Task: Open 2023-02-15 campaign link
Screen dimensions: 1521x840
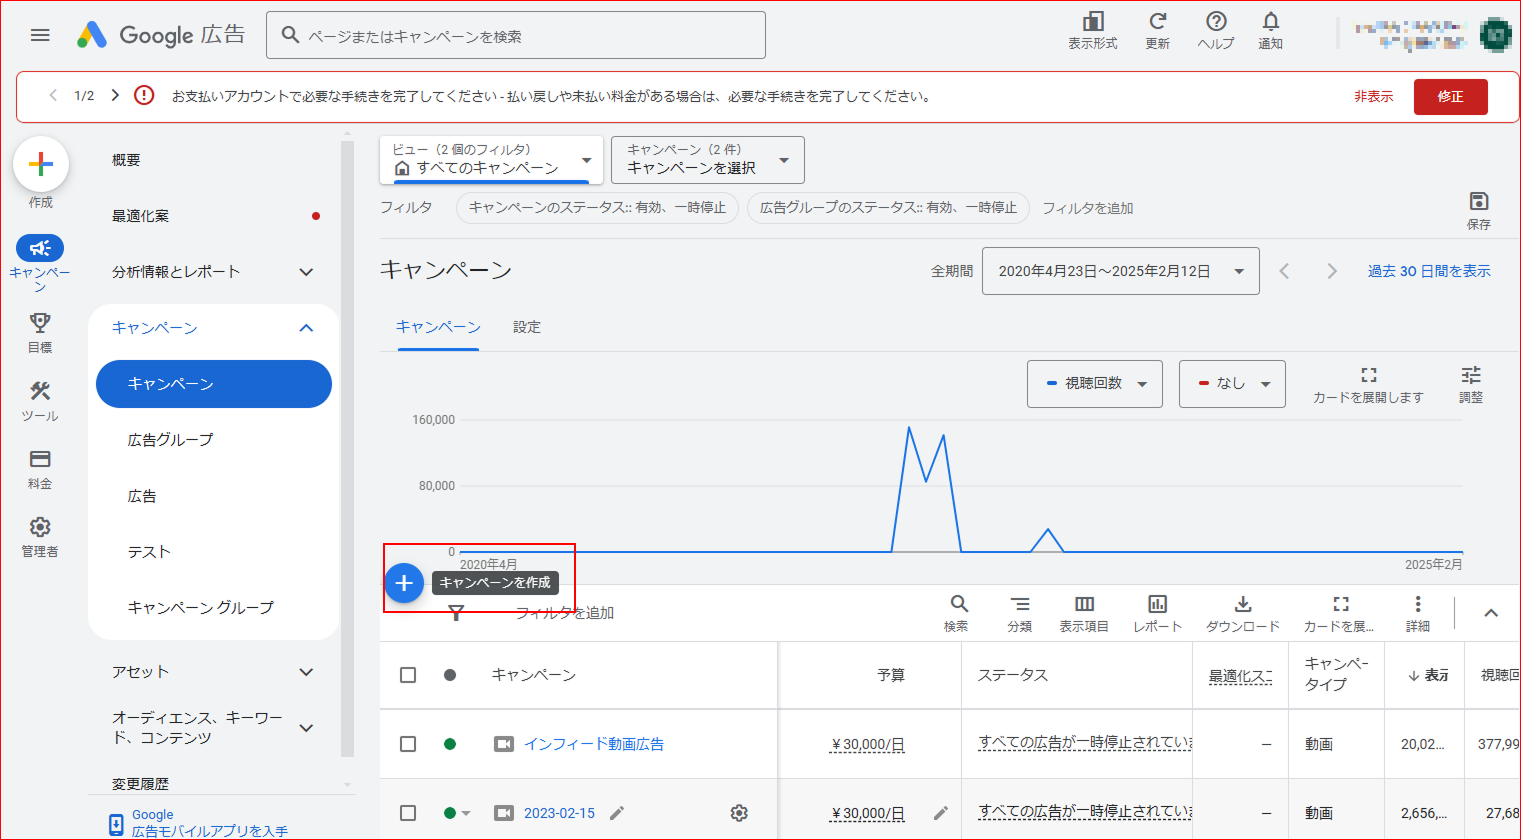Action: tap(559, 813)
